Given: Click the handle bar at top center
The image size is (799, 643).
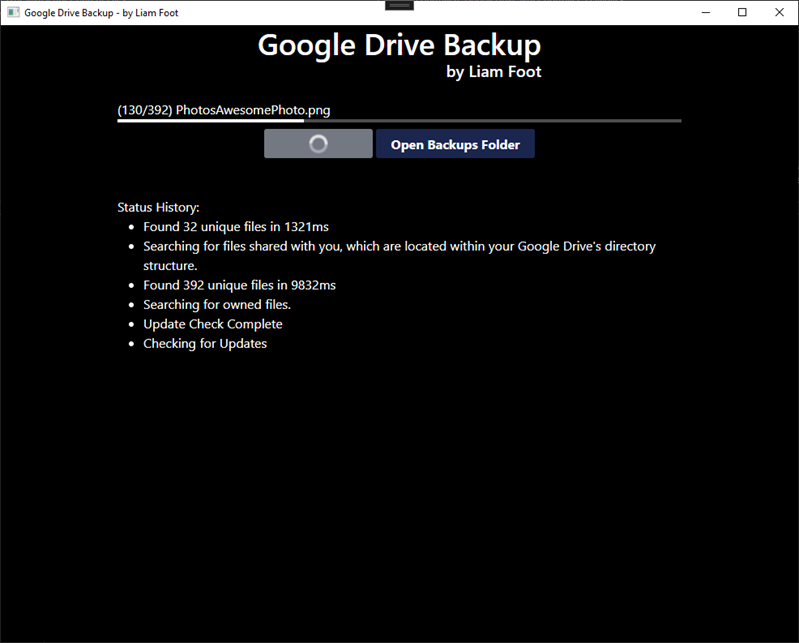Looking at the screenshot, I should [x=400, y=6].
